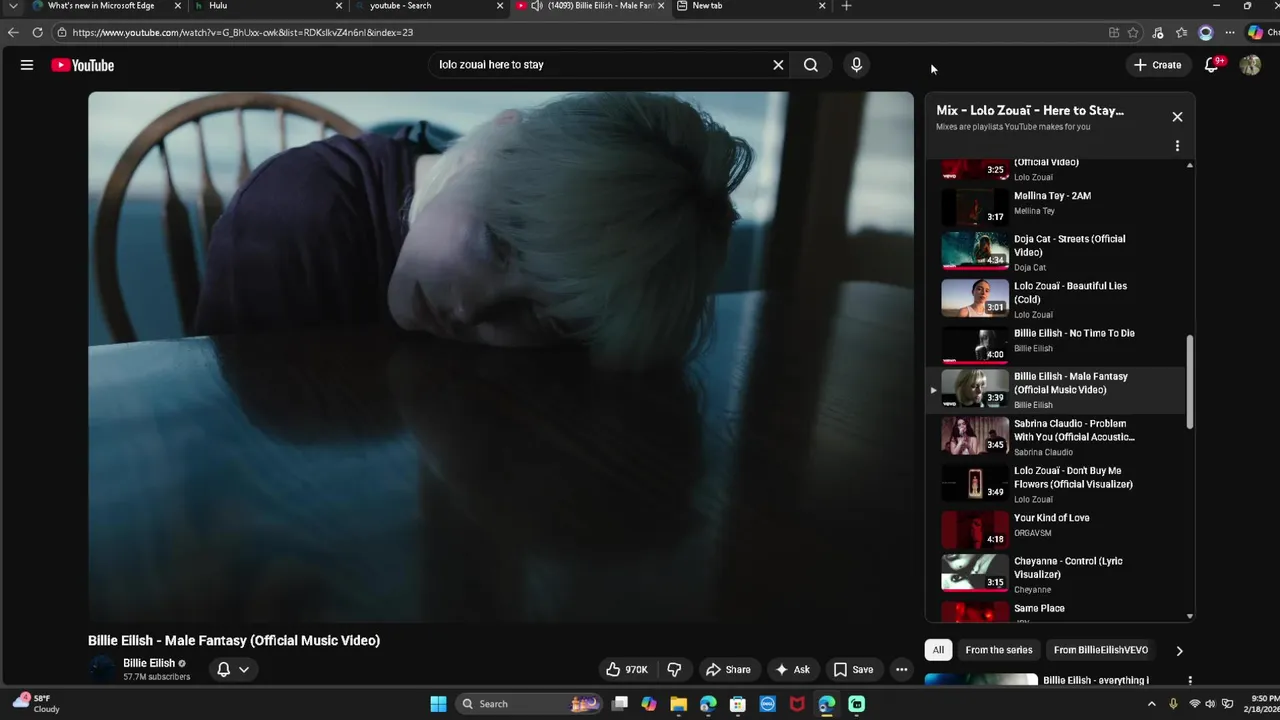
Task: Open File Explorer from taskbar
Action: coord(678,704)
